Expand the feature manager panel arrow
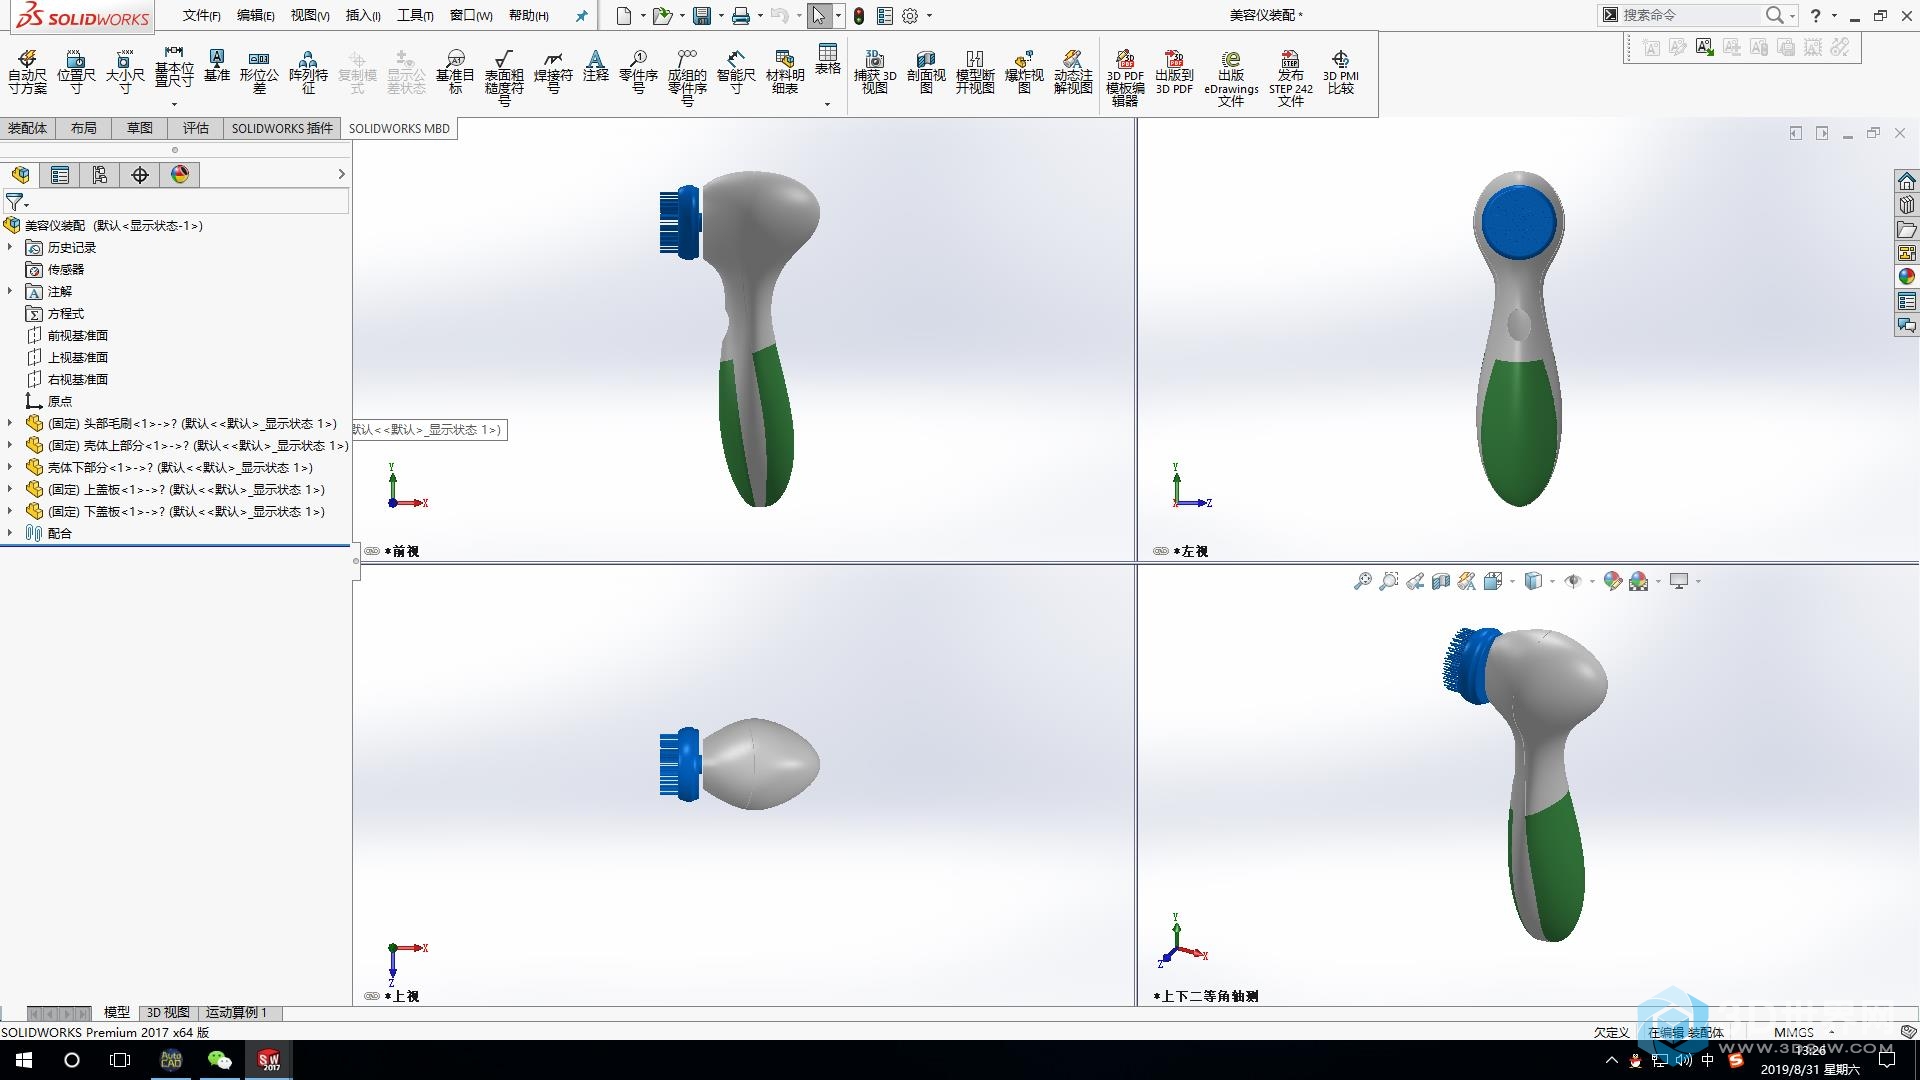The image size is (1920, 1080). pos(341,174)
